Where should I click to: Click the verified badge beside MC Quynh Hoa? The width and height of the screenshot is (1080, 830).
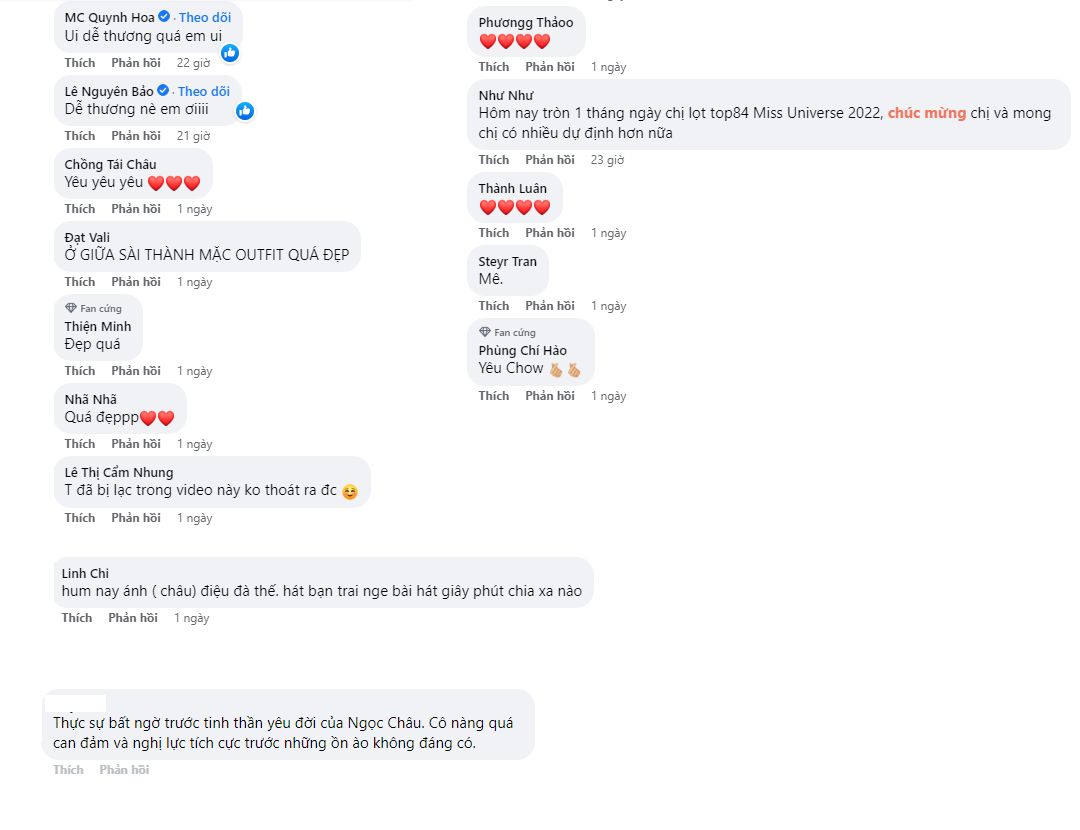164,18
